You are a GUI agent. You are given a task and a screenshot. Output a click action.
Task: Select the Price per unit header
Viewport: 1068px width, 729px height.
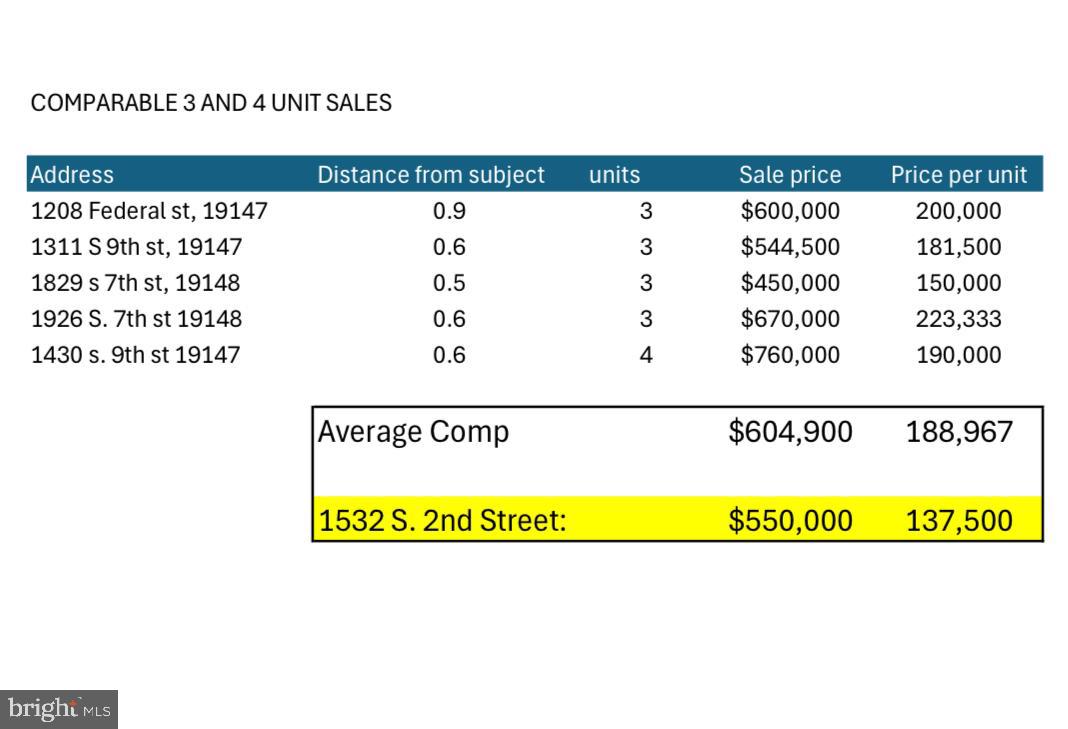coord(958,175)
